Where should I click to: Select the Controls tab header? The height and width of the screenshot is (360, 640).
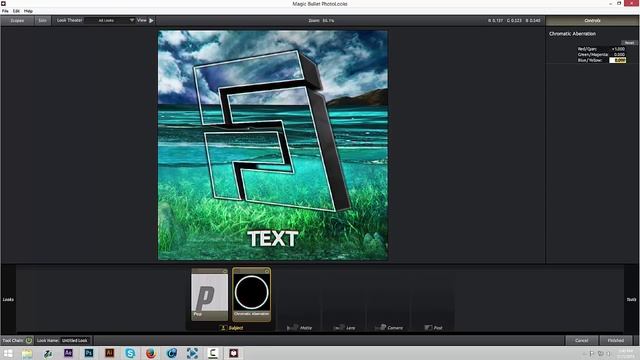pyautogui.click(x=592, y=20)
